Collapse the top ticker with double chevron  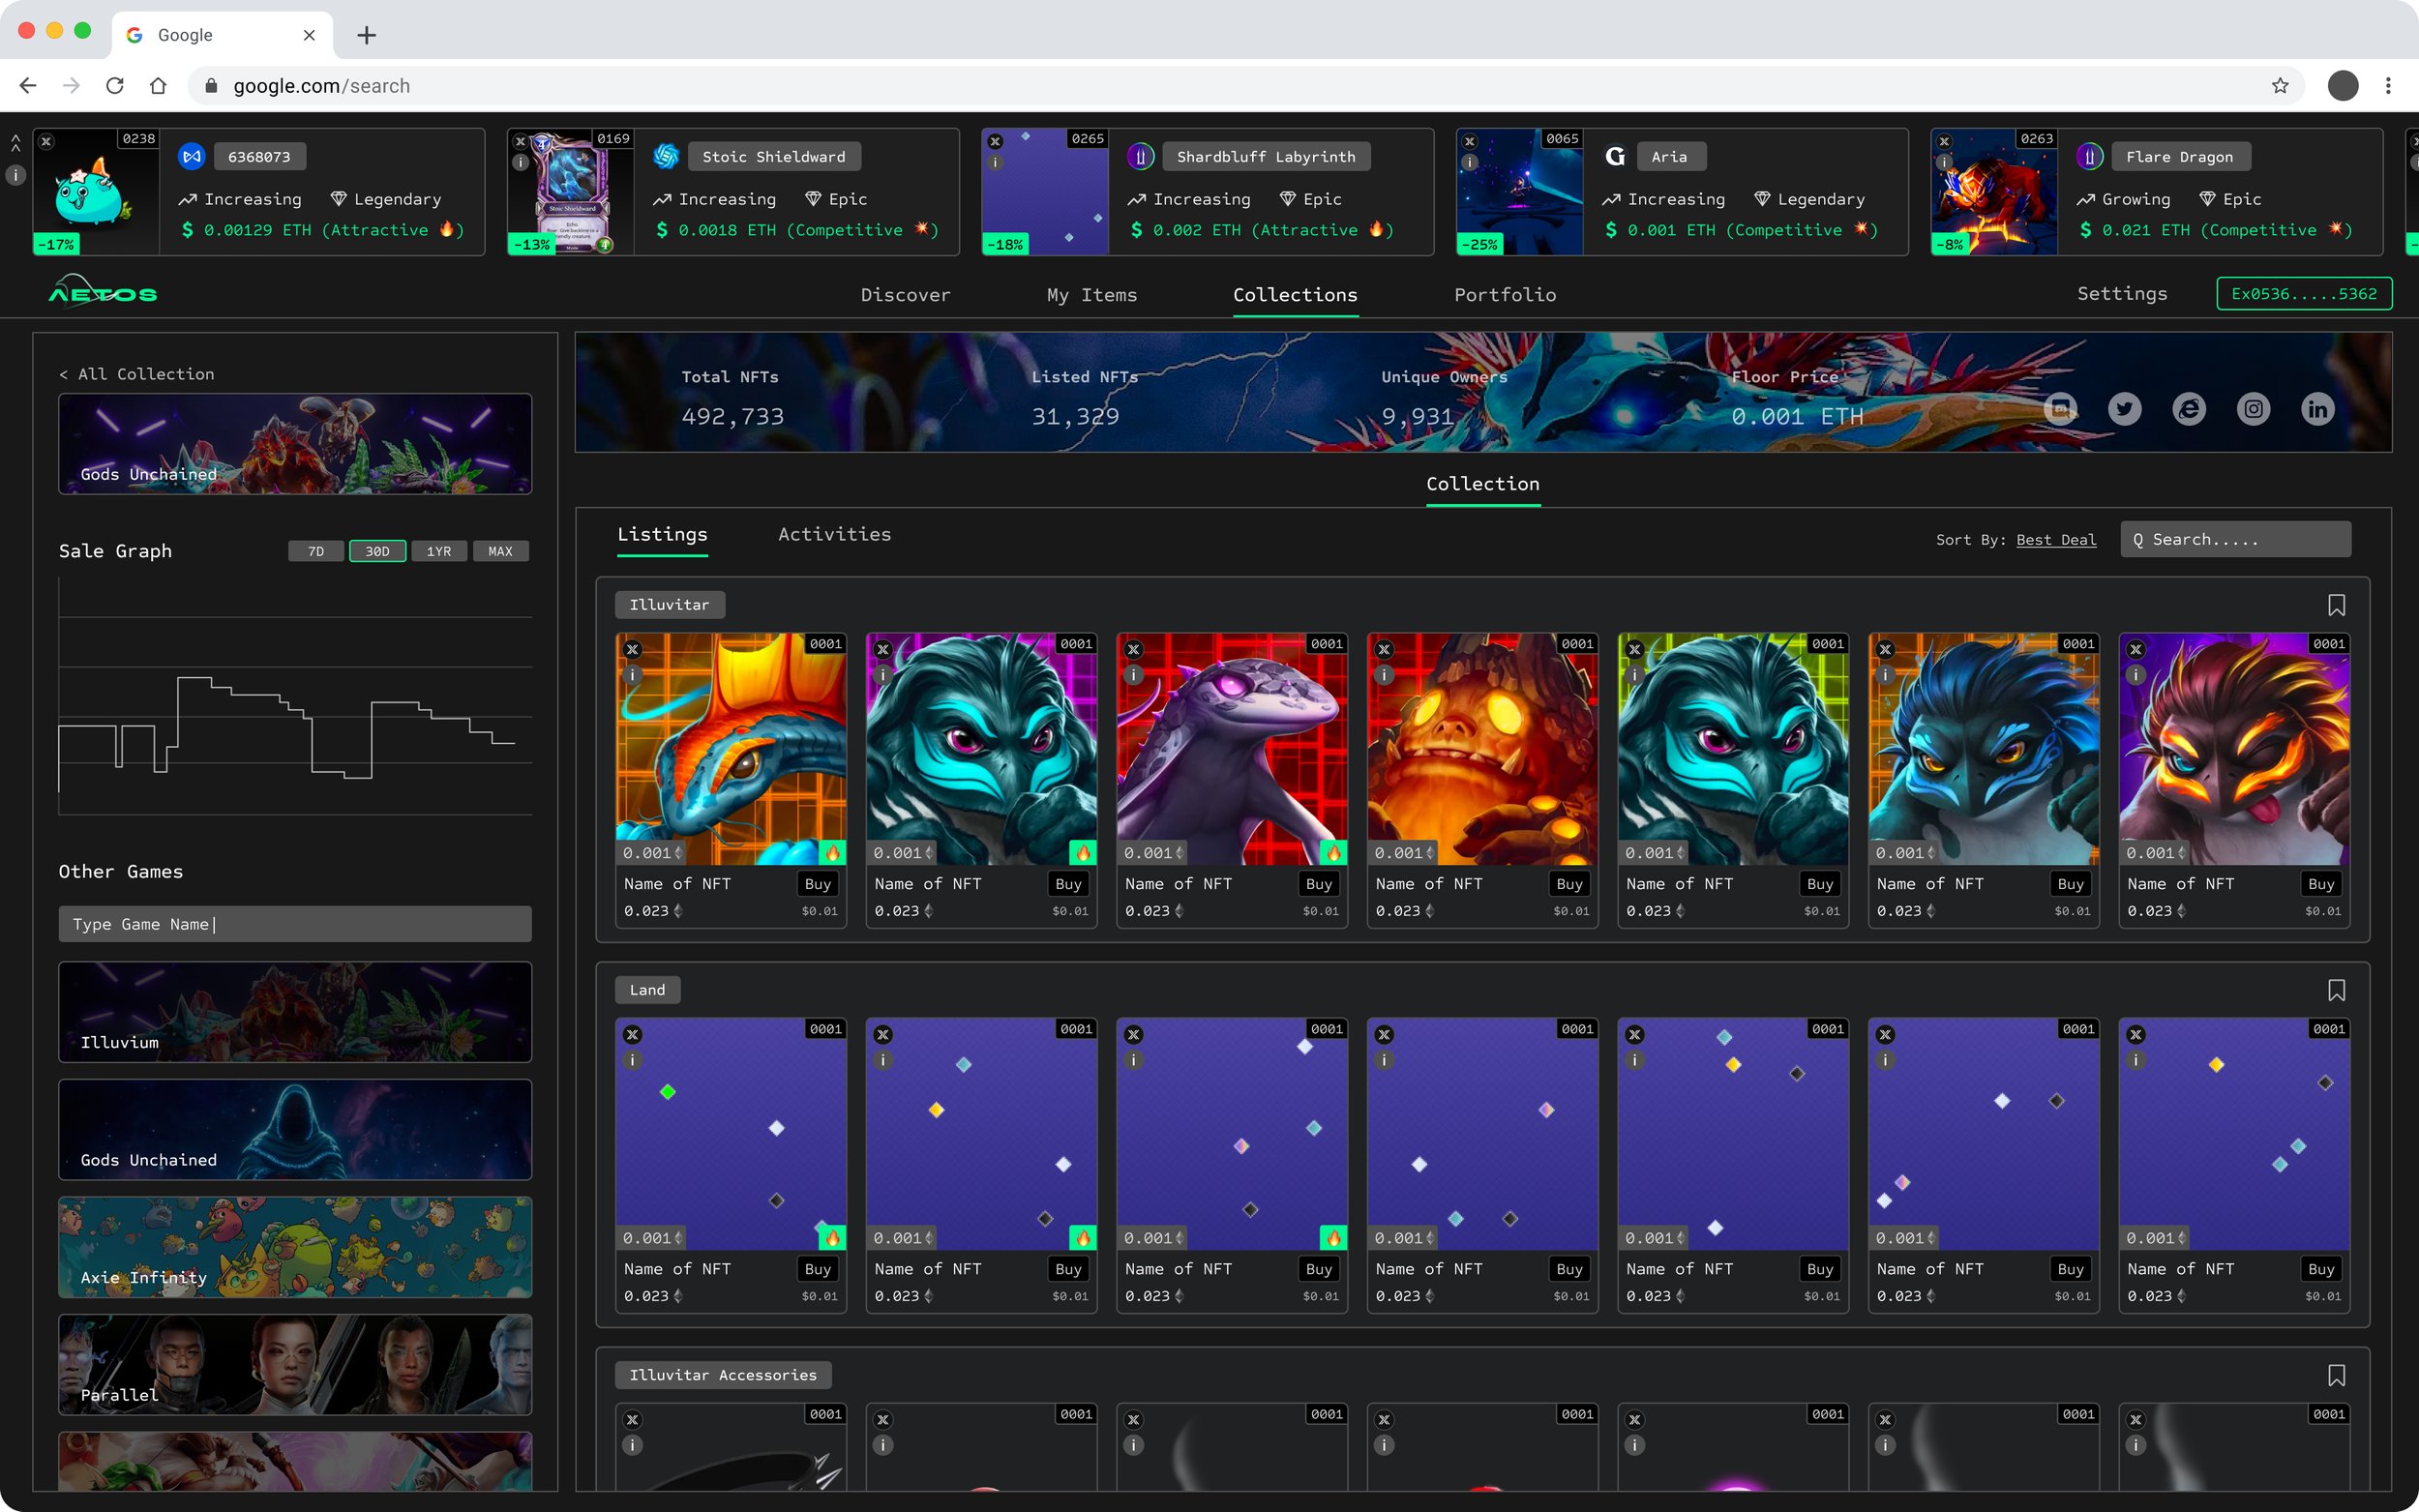[16, 143]
